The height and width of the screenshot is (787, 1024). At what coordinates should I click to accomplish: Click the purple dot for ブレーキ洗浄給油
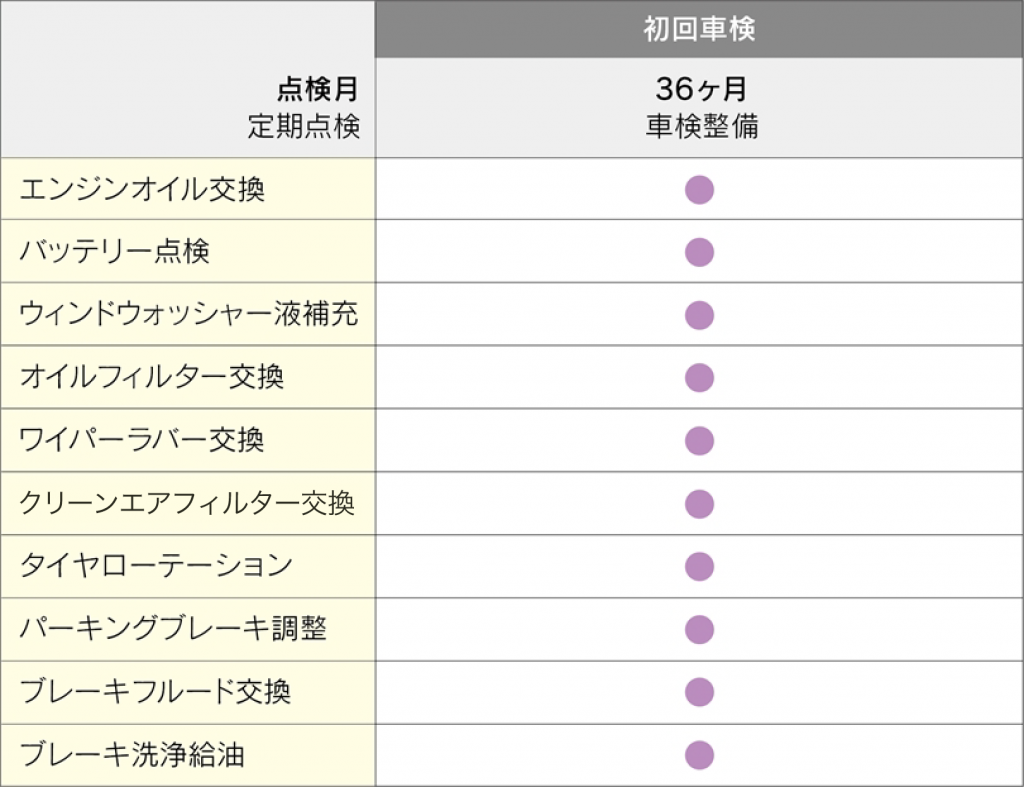(x=699, y=755)
